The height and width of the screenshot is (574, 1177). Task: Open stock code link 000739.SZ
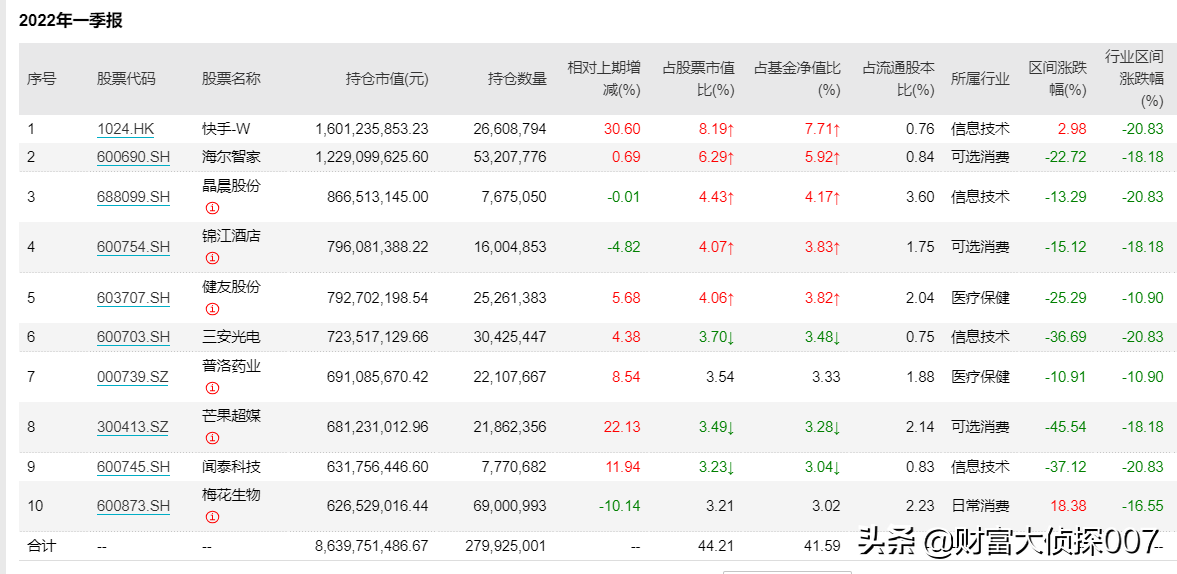pyautogui.click(x=133, y=377)
